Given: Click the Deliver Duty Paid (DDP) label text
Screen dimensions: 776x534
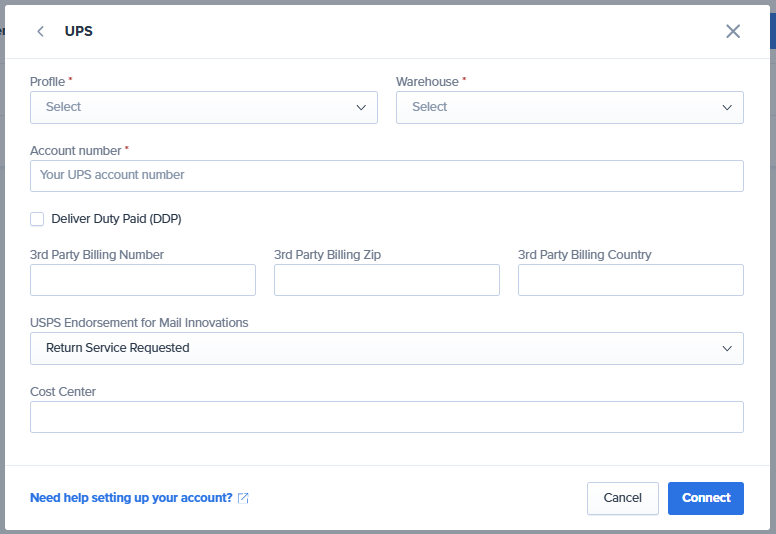Looking at the screenshot, I should coord(116,219).
